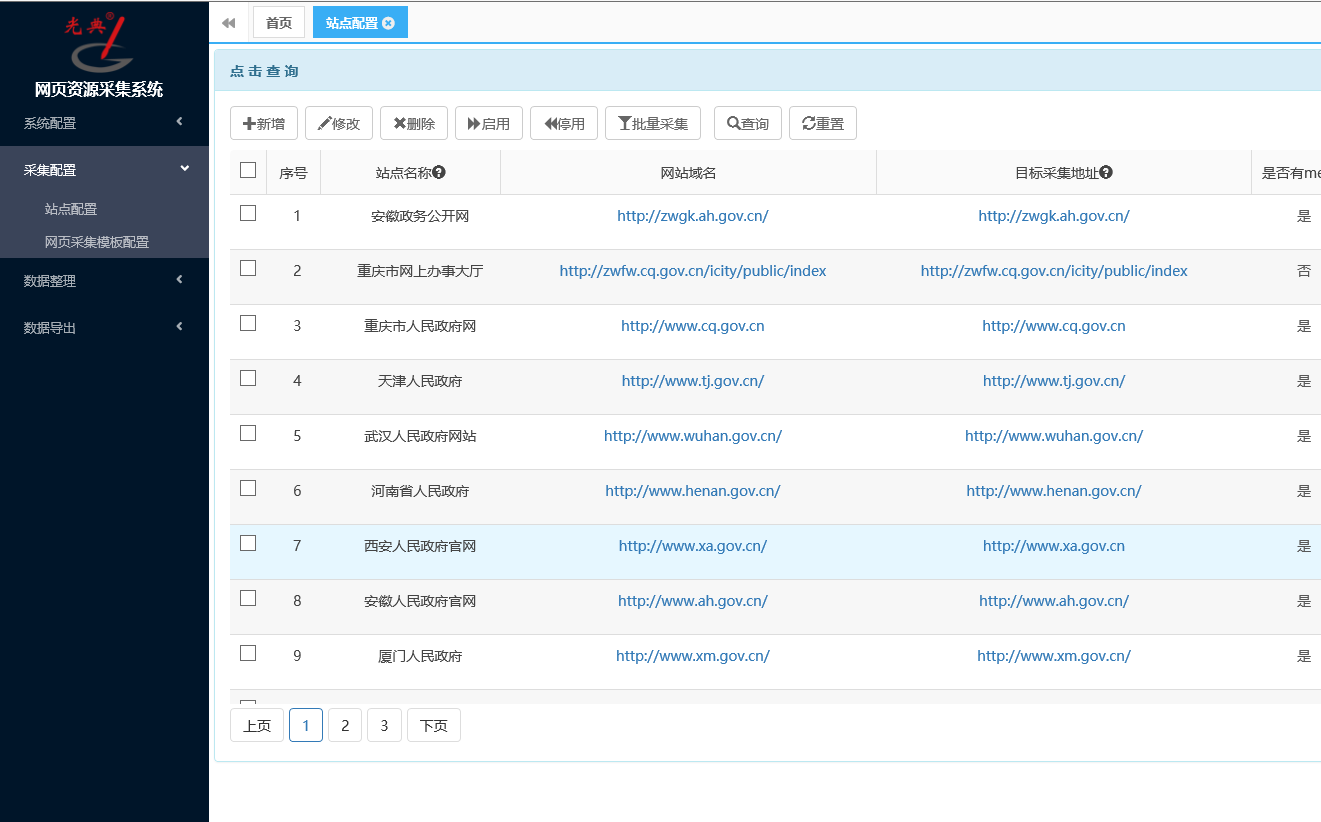Check the box for row 河南省人民政府
This screenshot has width=1321, height=822.
pos(248,488)
